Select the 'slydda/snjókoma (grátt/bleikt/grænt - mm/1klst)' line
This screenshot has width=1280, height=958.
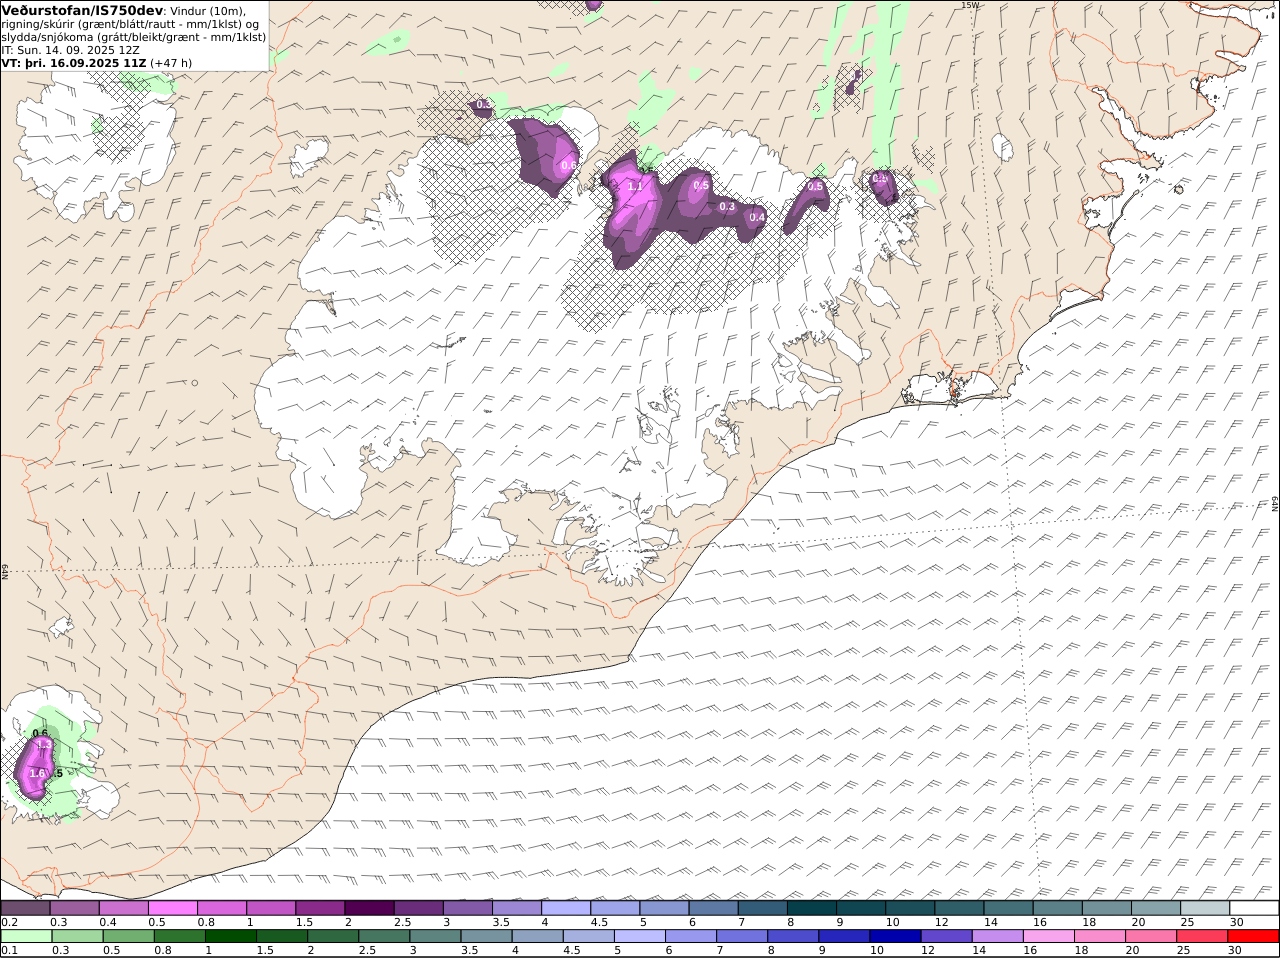coord(134,37)
